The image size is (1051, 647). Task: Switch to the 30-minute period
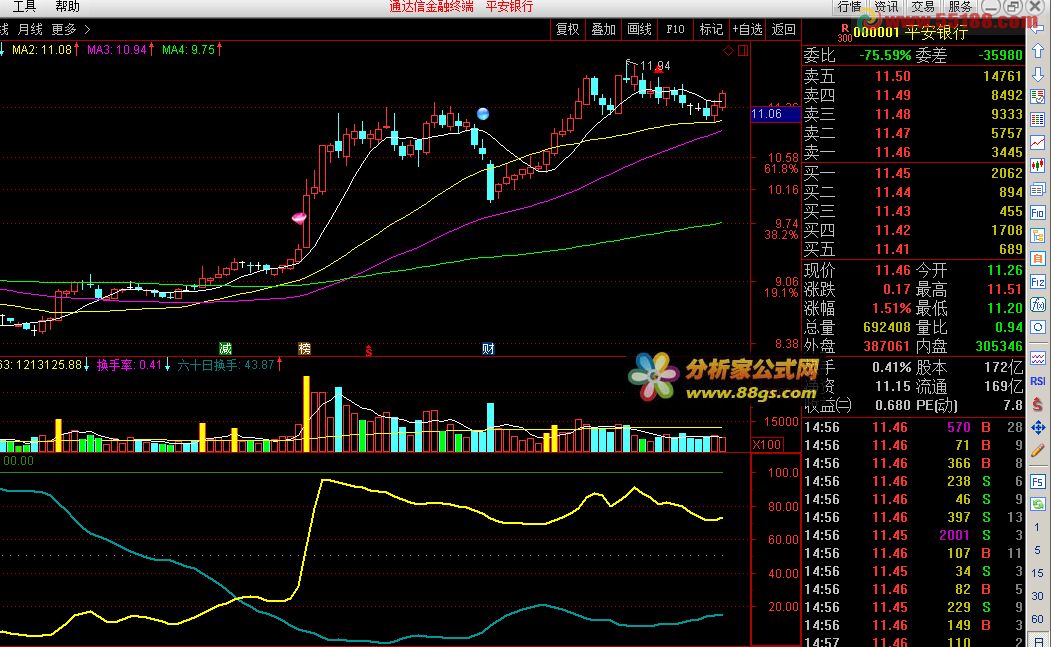1038,596
